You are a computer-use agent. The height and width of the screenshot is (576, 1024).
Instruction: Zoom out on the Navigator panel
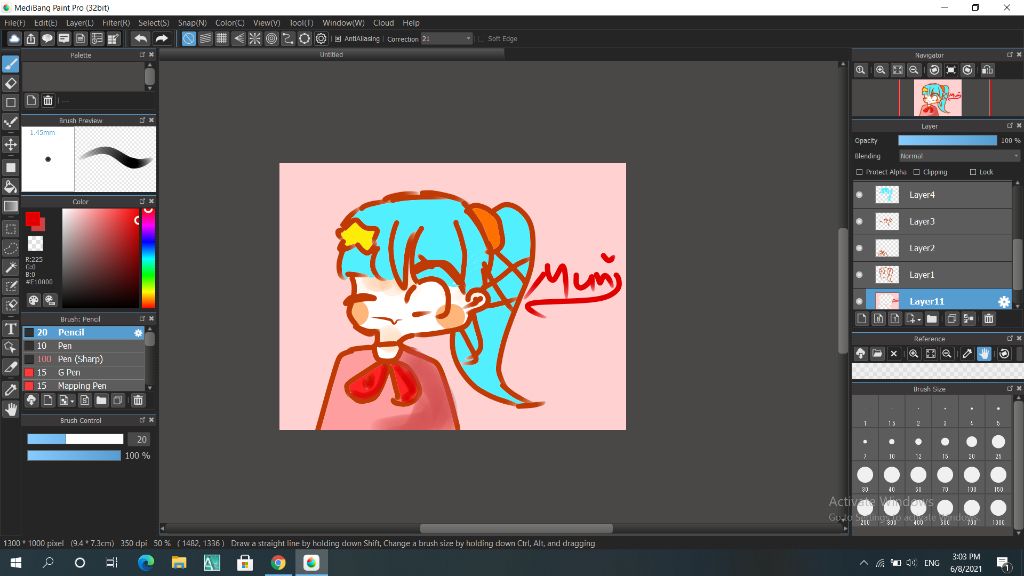tap(914, 70)
